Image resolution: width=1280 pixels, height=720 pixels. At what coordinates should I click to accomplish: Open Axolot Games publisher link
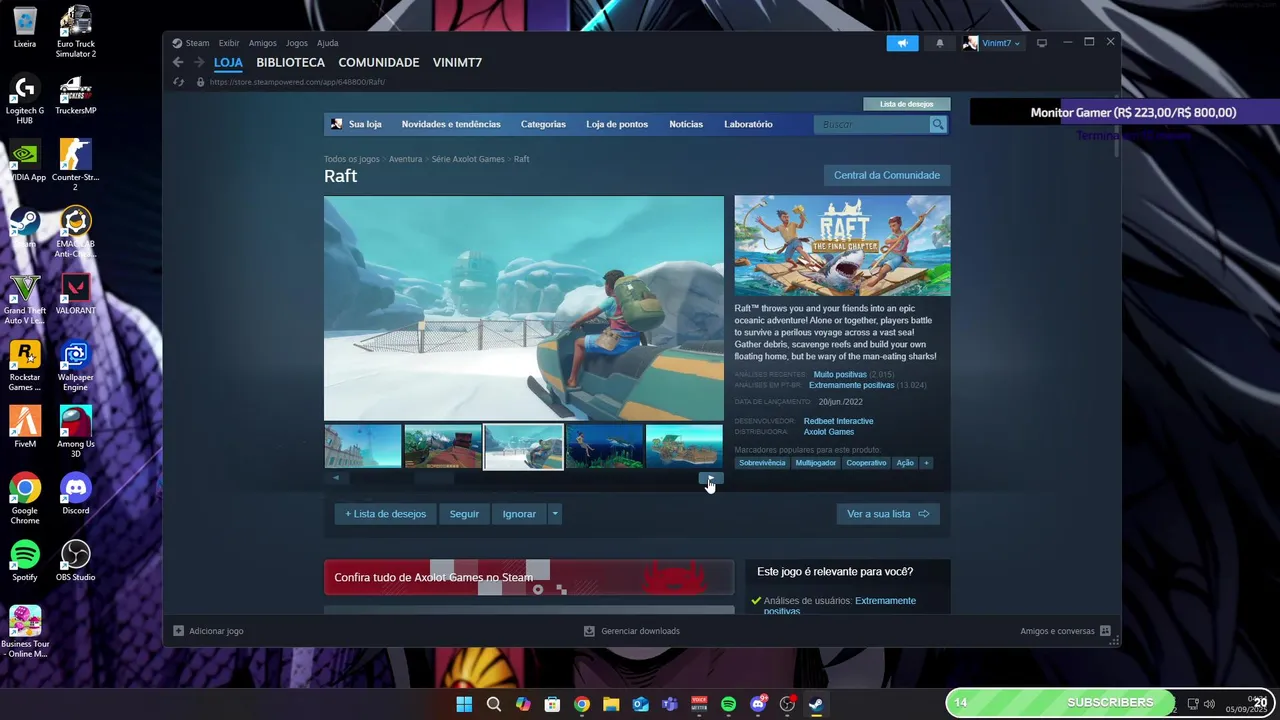[x=829, y=432]
